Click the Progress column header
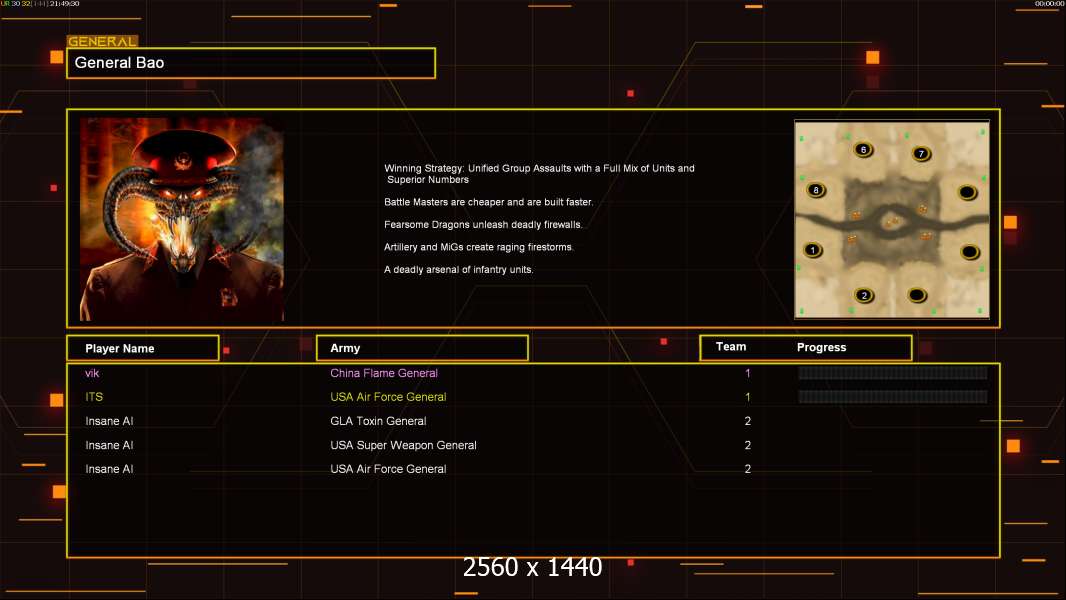The image size is (1066, 600). [x=821, y=347]
